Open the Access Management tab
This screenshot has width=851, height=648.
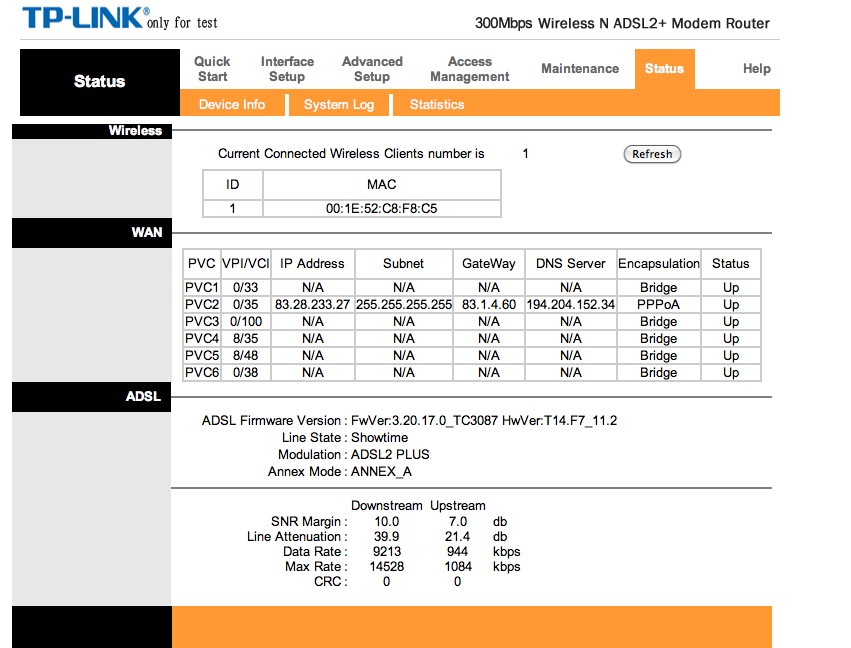click(x=470, y=69)
